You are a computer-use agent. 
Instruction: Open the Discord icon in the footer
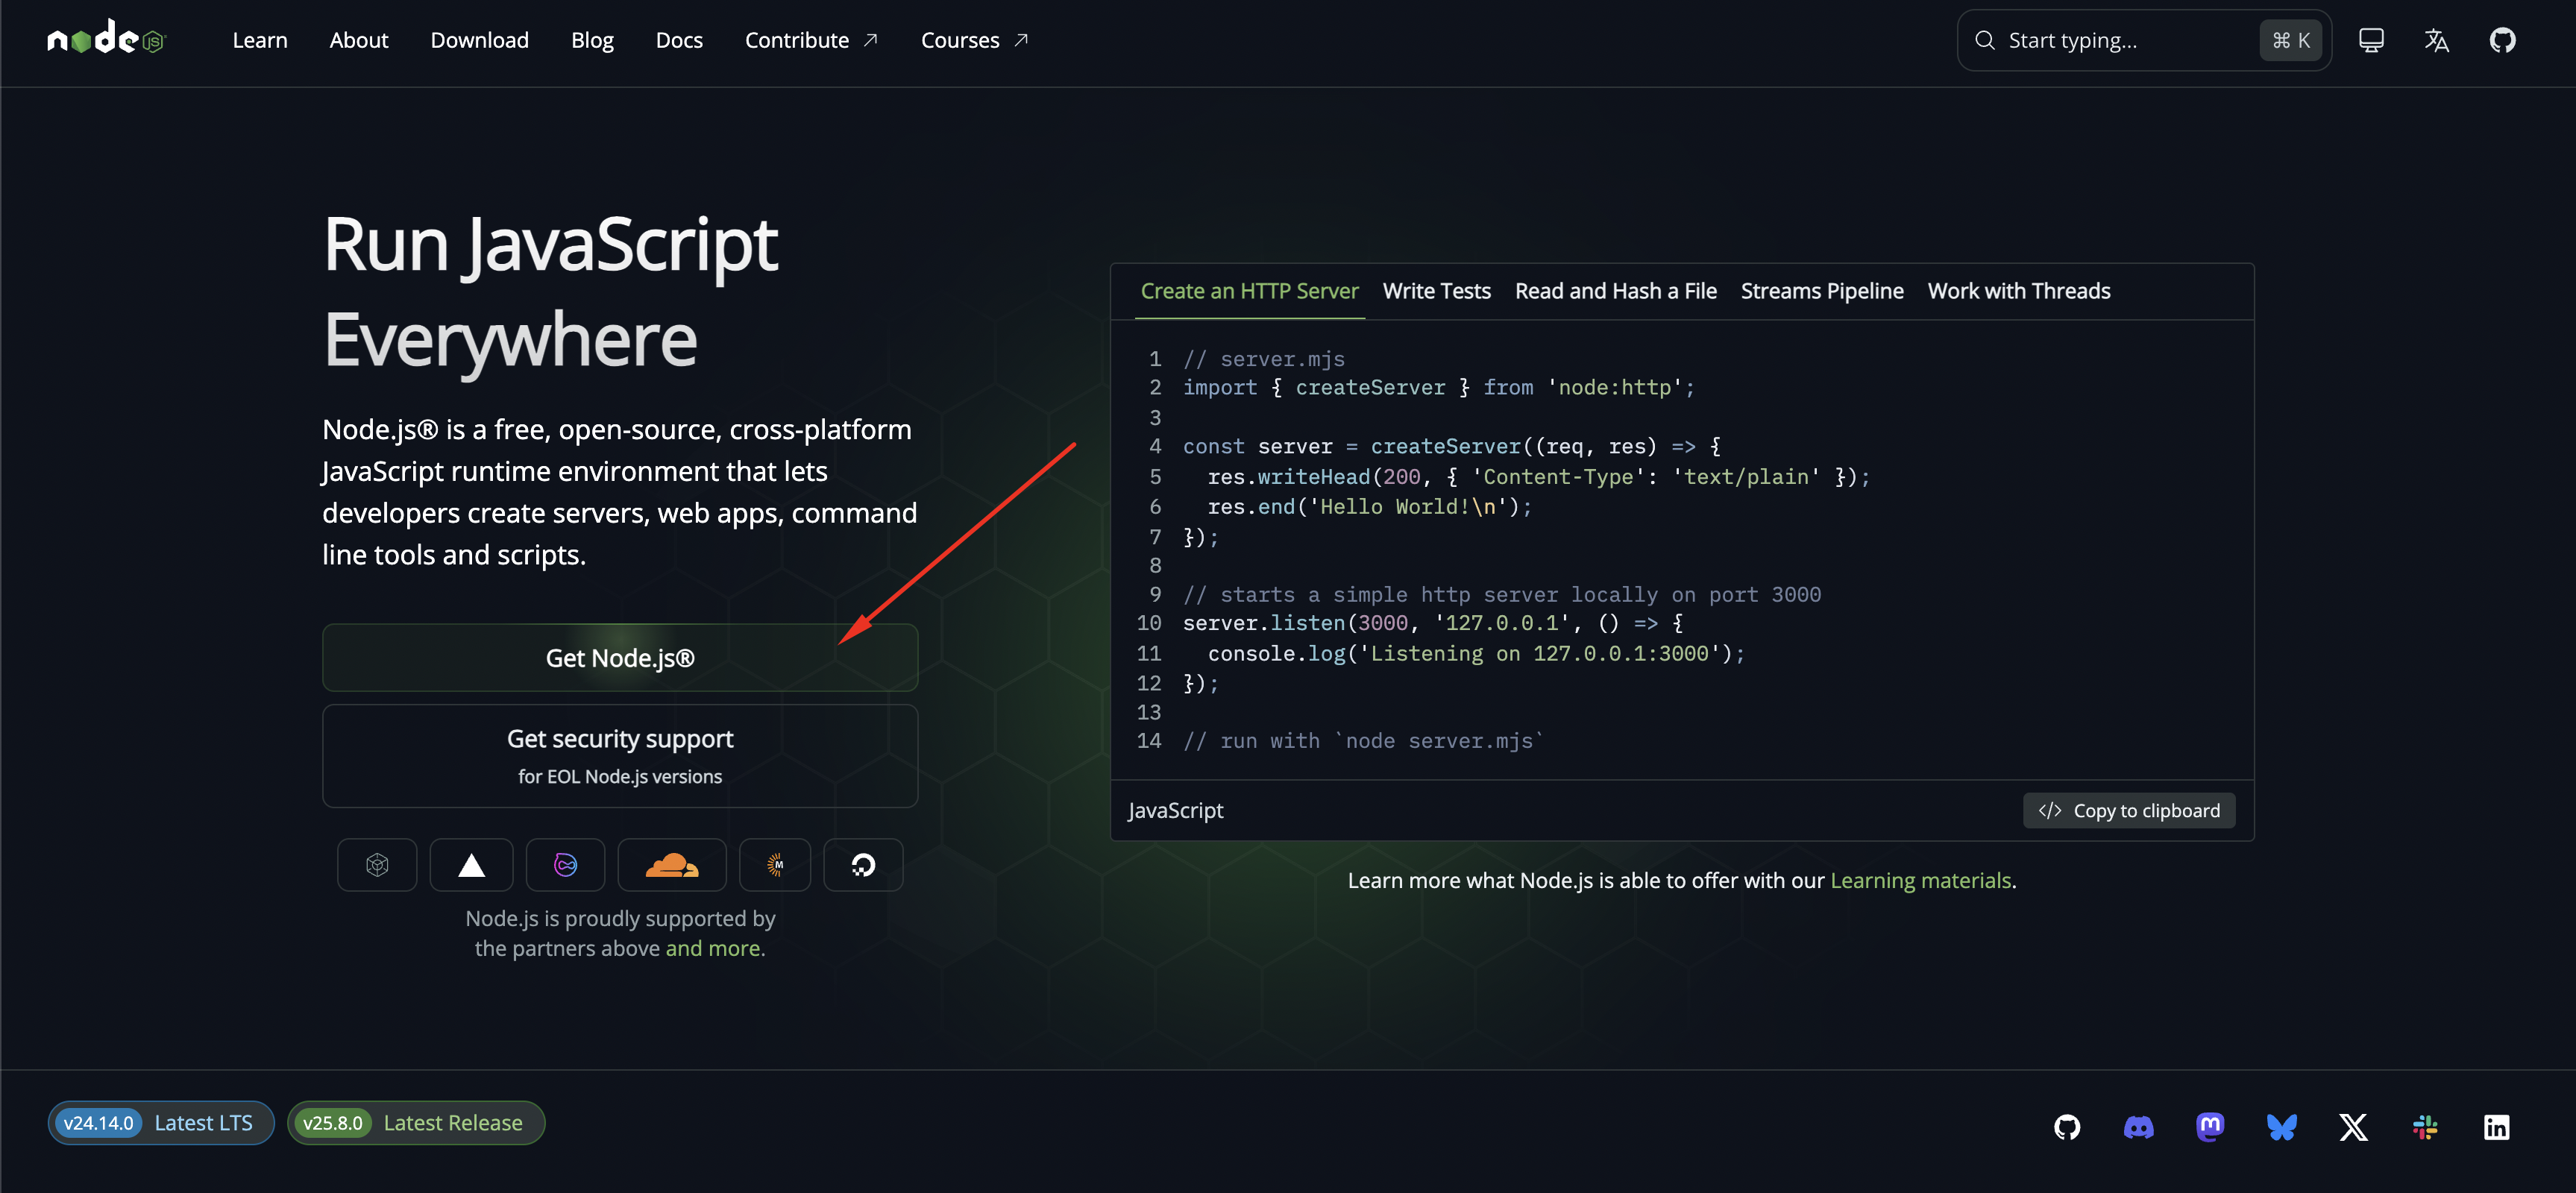(2138, 1127)
